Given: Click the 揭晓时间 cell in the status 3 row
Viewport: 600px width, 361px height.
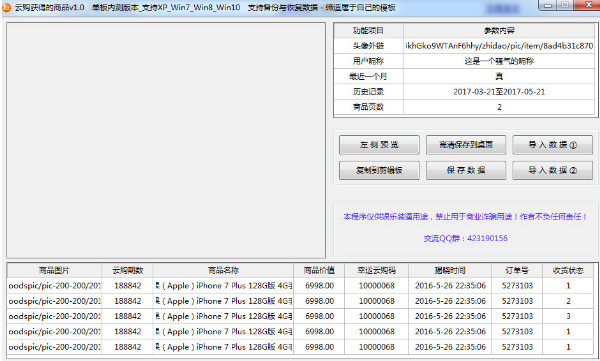Looking at the screenshot, I should (x=450, y=317).
